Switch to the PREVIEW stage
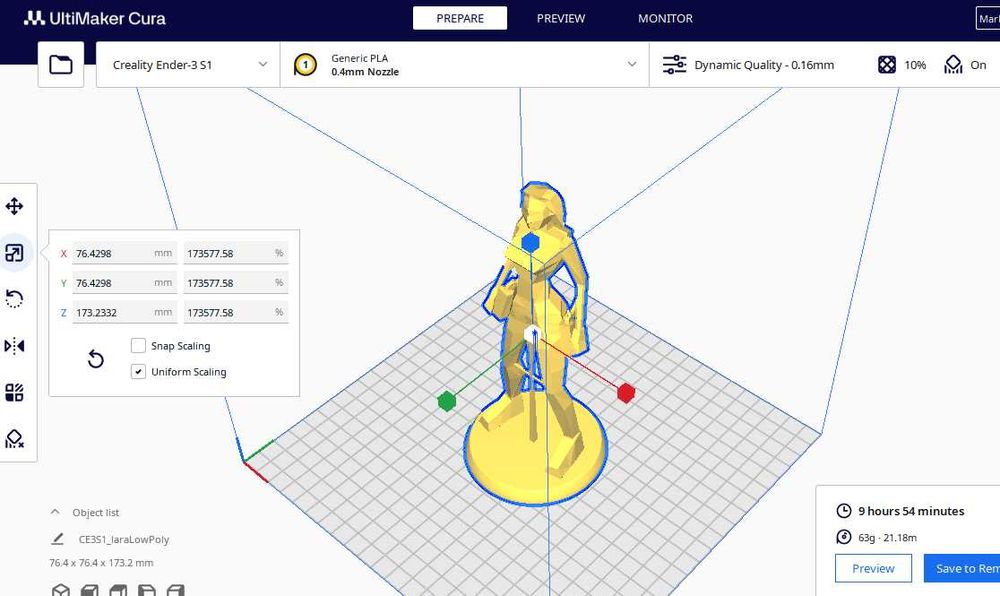The image size is (1000, 596). 561,18
